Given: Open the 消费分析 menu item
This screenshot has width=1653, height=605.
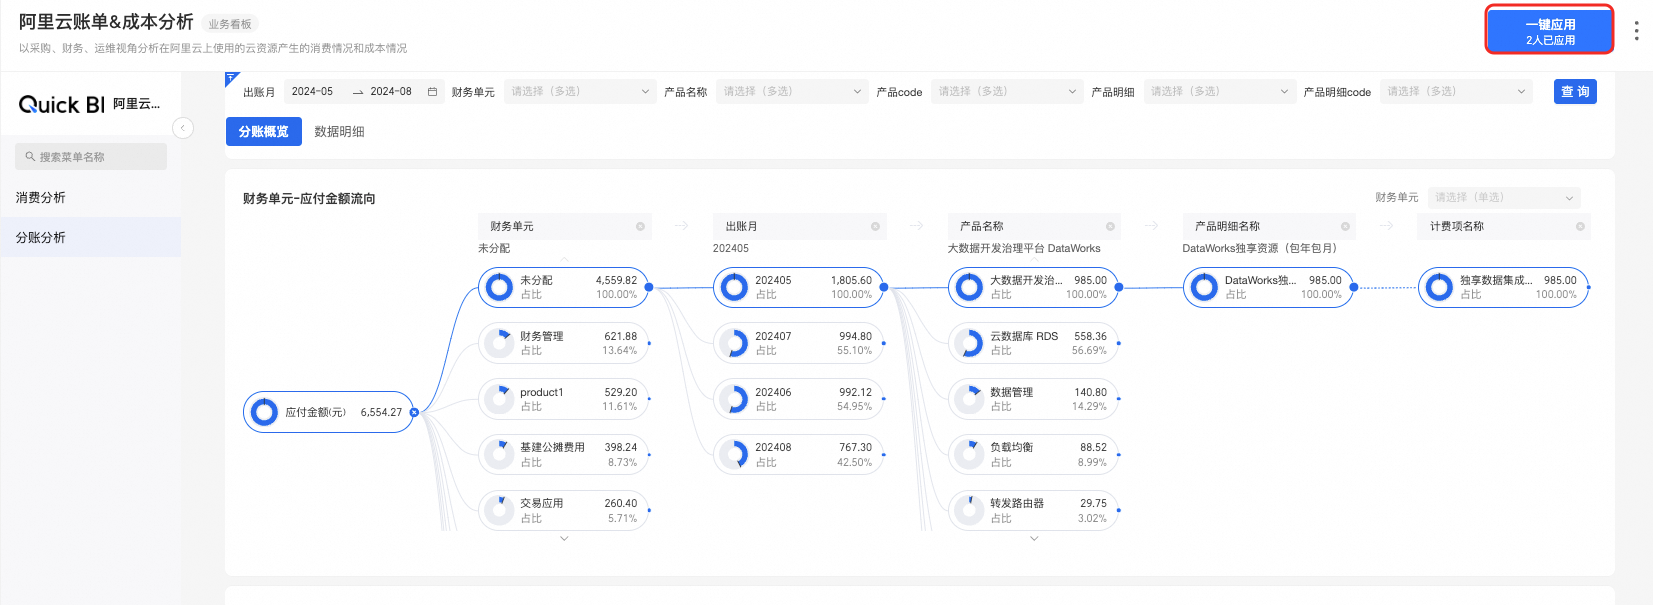Looking at the screenshot, I should (x=91, y=198).
